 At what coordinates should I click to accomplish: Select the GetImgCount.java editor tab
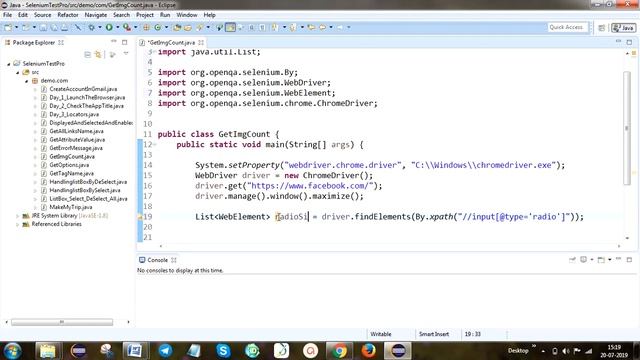(171, 42)
